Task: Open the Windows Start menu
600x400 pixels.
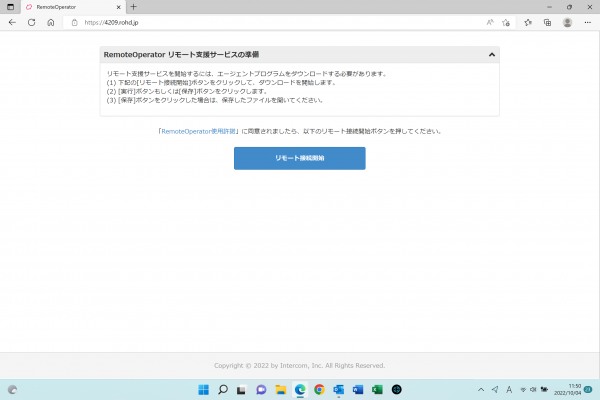Action: [x=204, y=390]
